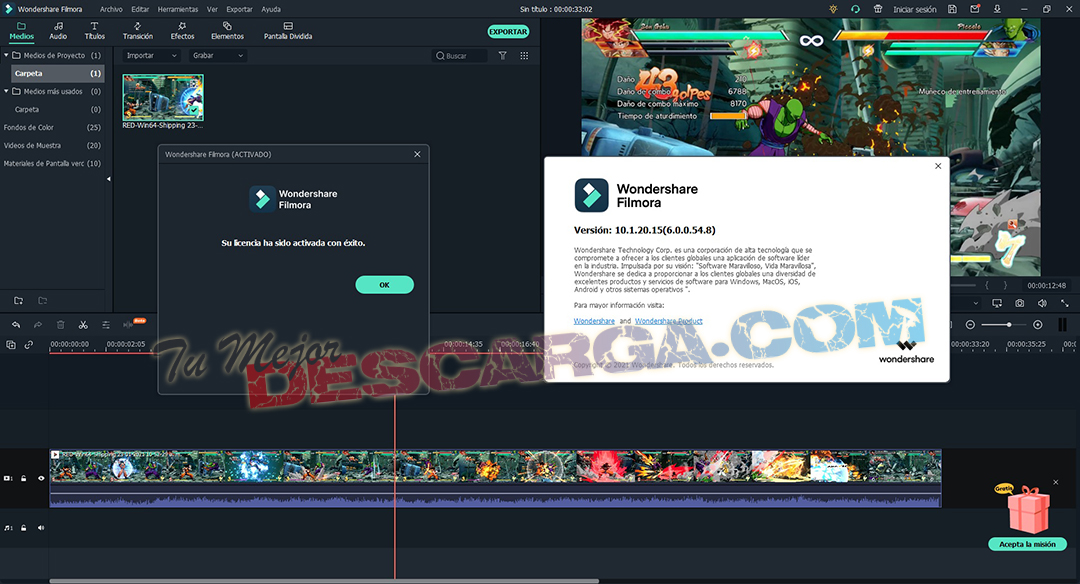The width and height of the screenshot is (1080, 584).
Task: Click the timeline horizontal scrollbar
Action: pos(324,581)
